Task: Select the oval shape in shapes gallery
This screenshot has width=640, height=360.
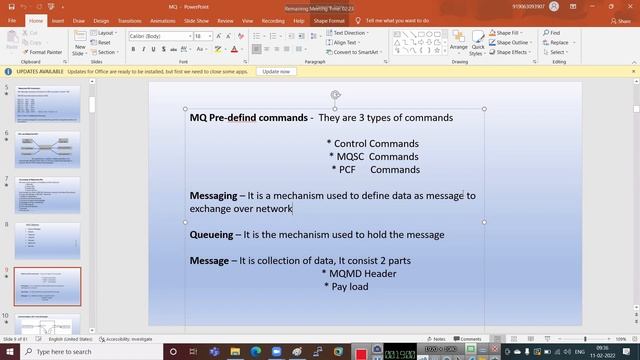Action: [x=429, y=34]
